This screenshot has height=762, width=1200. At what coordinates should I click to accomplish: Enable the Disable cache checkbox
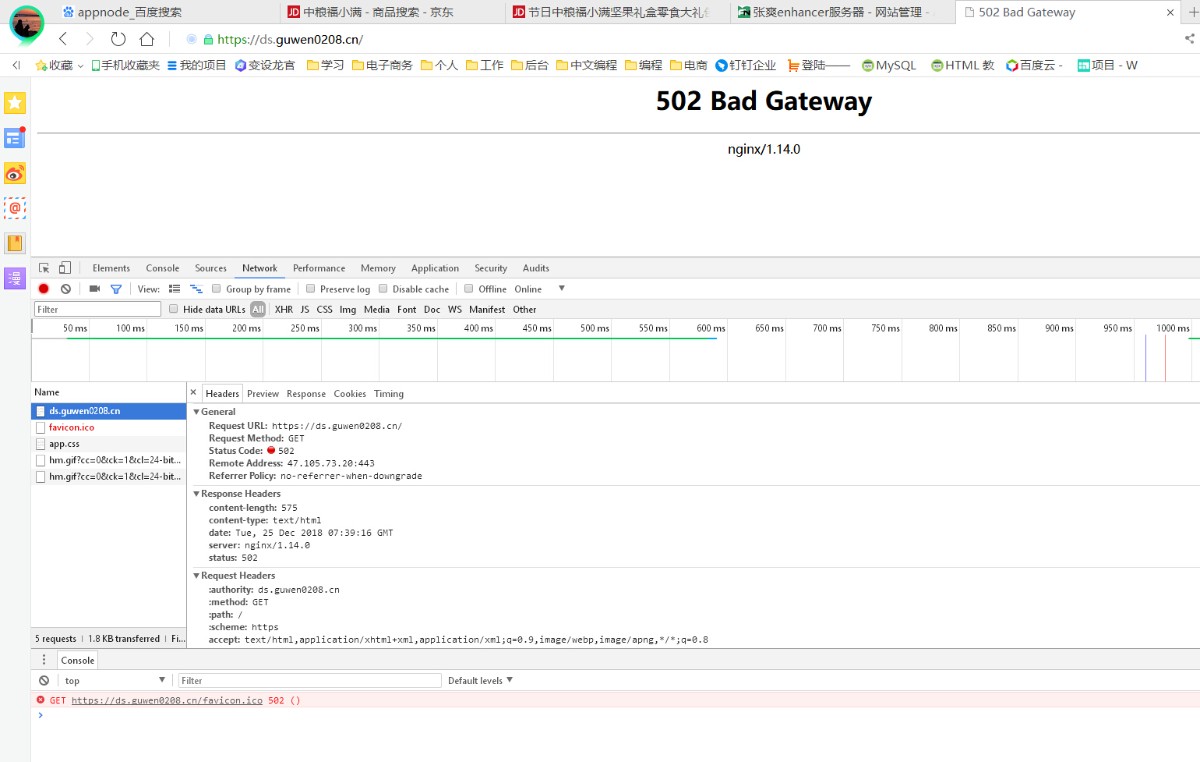pyautogui.click(x=383, y=289)
